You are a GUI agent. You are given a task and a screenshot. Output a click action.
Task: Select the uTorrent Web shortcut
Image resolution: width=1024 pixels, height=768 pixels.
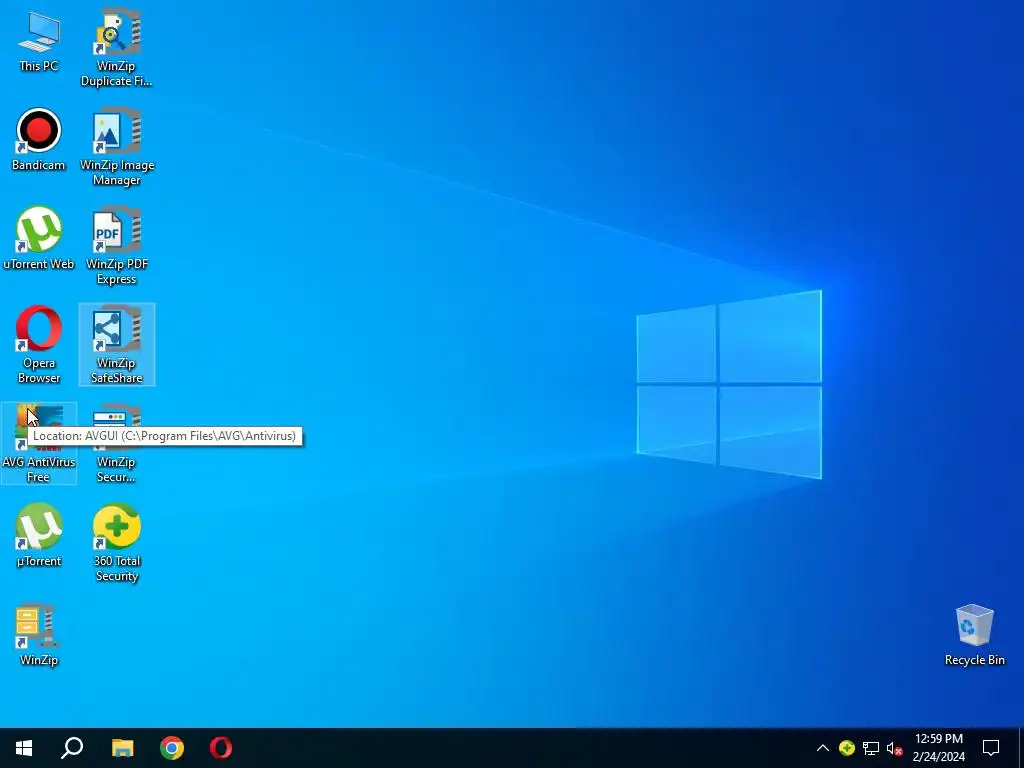point(39,239)
